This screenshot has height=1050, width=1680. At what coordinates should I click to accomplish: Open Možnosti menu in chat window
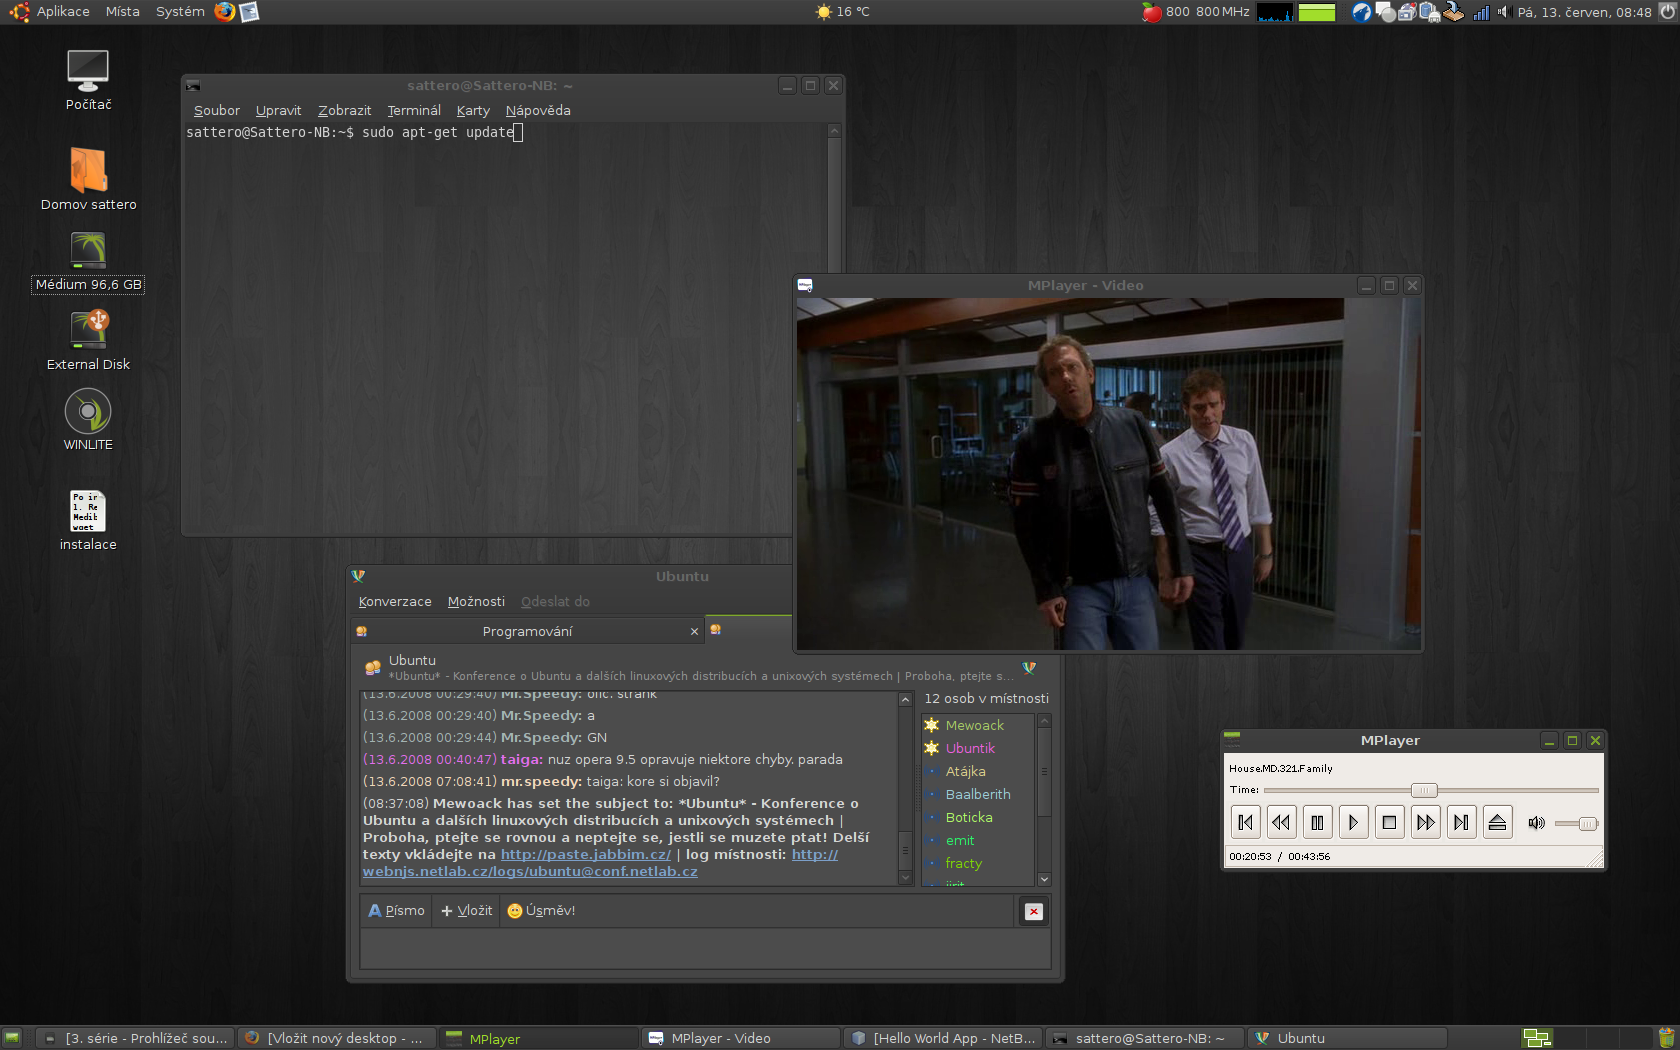pyautogui.click(x=476, y=601)
